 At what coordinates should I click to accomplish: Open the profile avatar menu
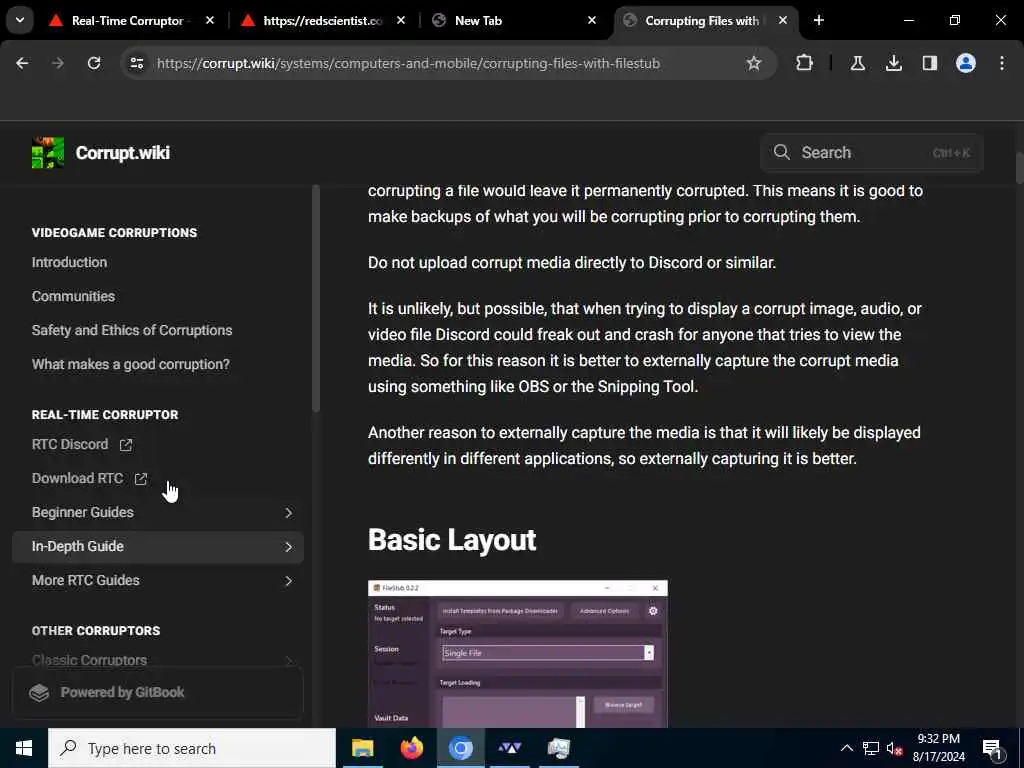tap(965, 63)
